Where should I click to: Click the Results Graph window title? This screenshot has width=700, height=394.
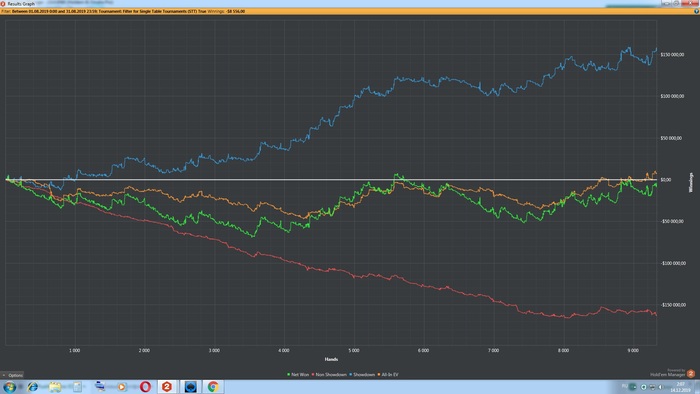click(x=21, y=4)
